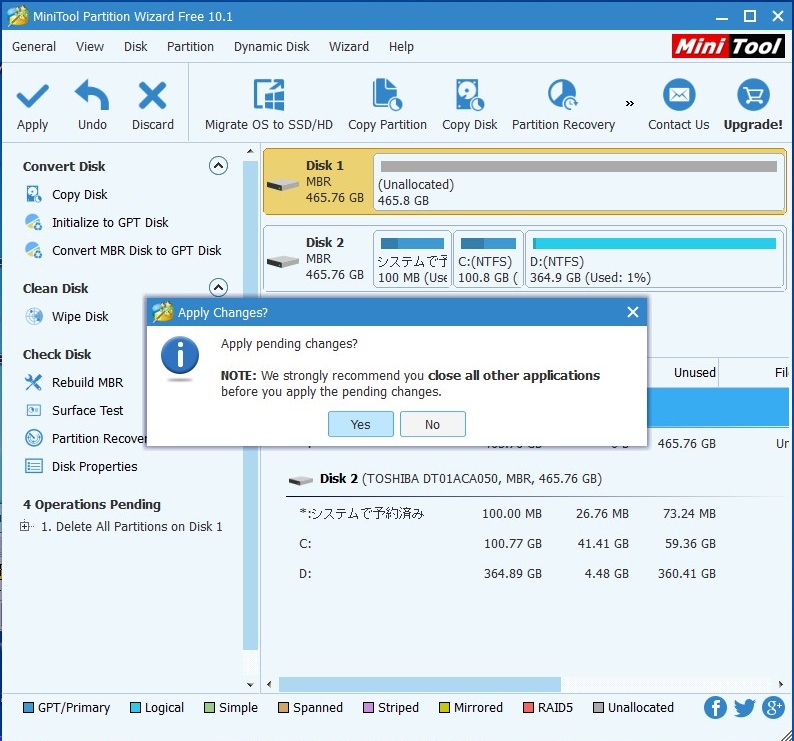
Task: Open the View menu
Action: (90, 47)
